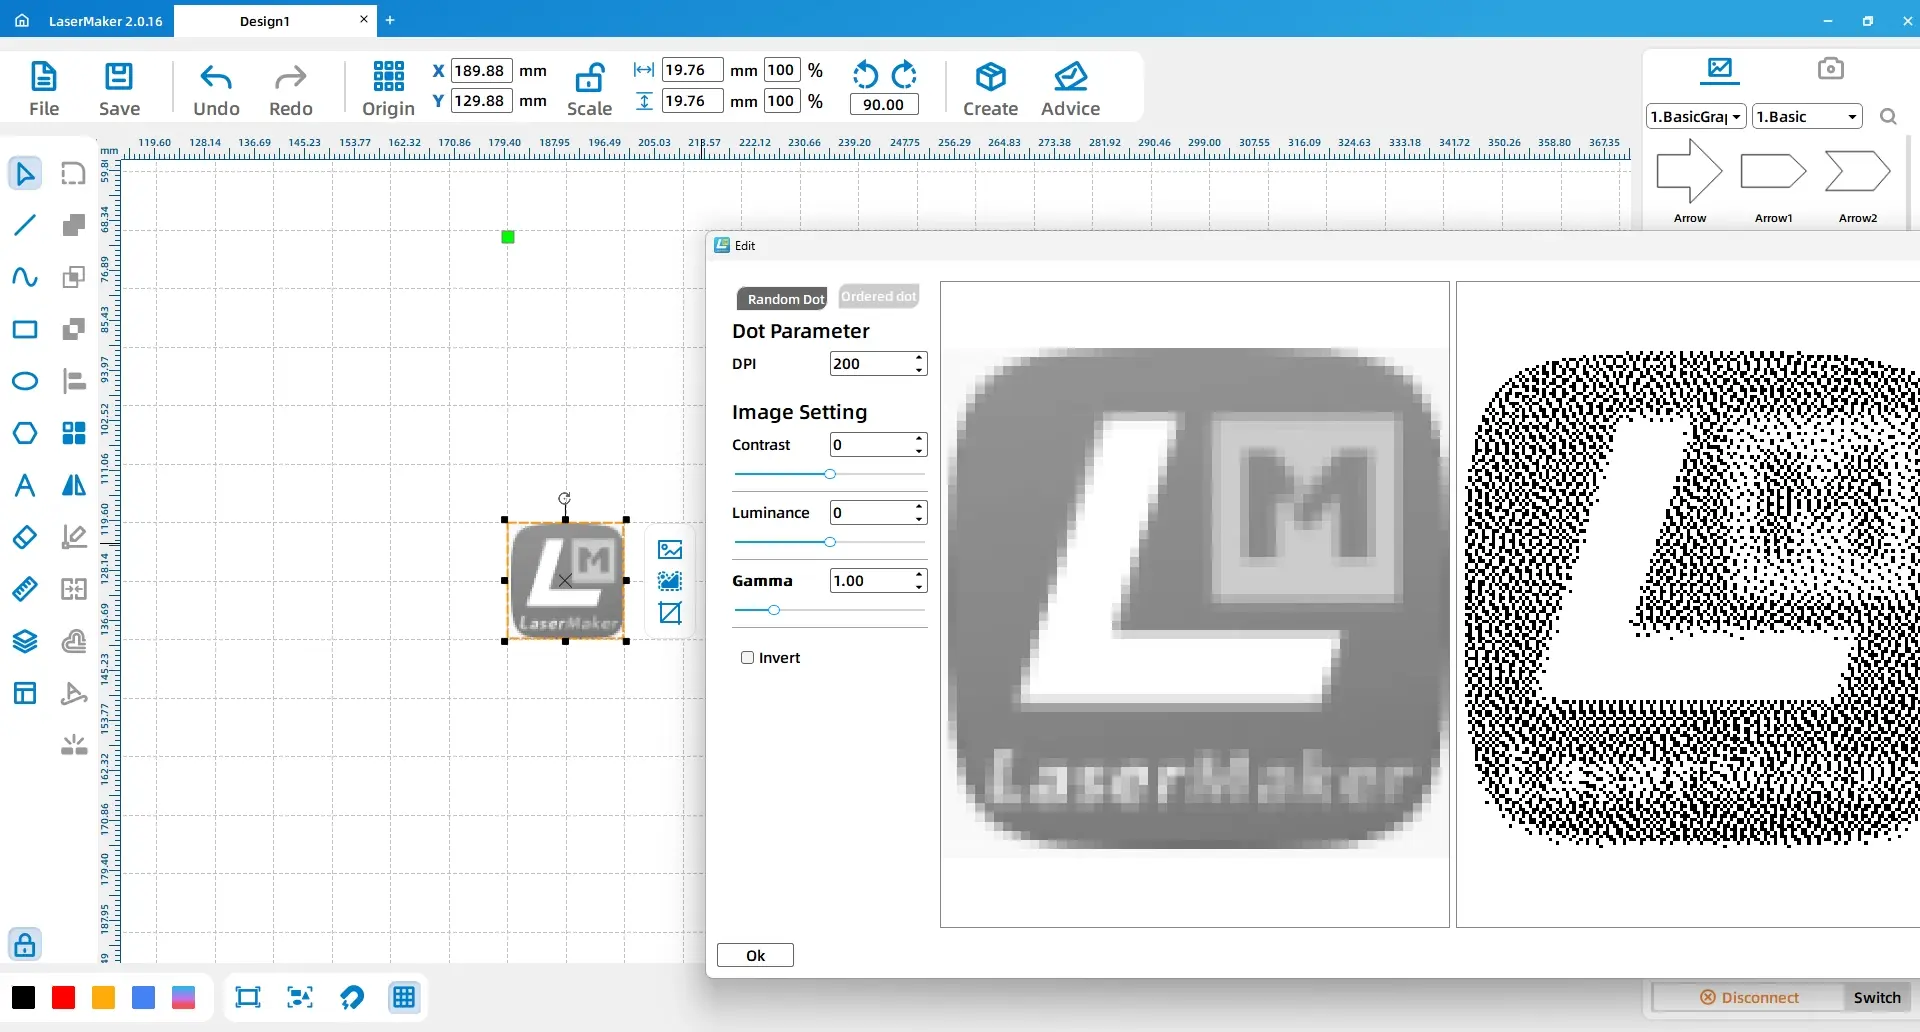This screenshot has height=1032, width=1920.
Task: Increase Gamma with the up stepper
Action: [919, 574]
